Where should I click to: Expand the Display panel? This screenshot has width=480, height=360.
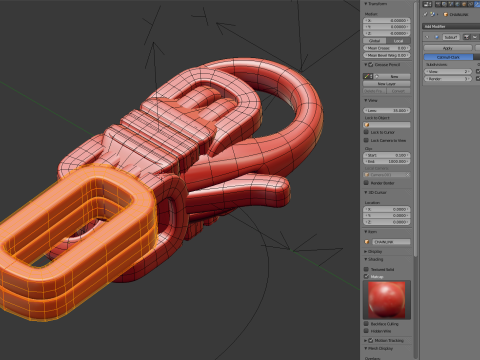(366, 251)
